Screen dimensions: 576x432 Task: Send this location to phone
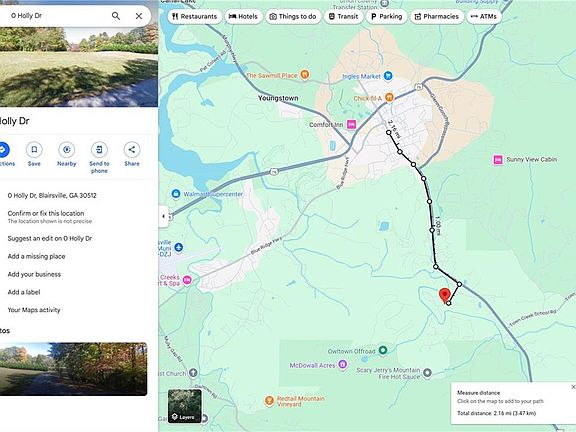pyautogui.click(x=99, y=157)
